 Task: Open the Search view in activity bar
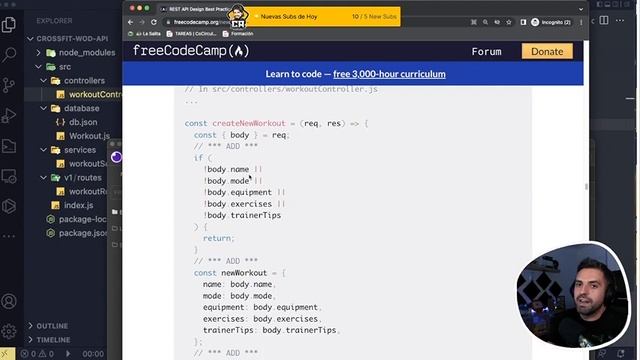coord(9,54)
